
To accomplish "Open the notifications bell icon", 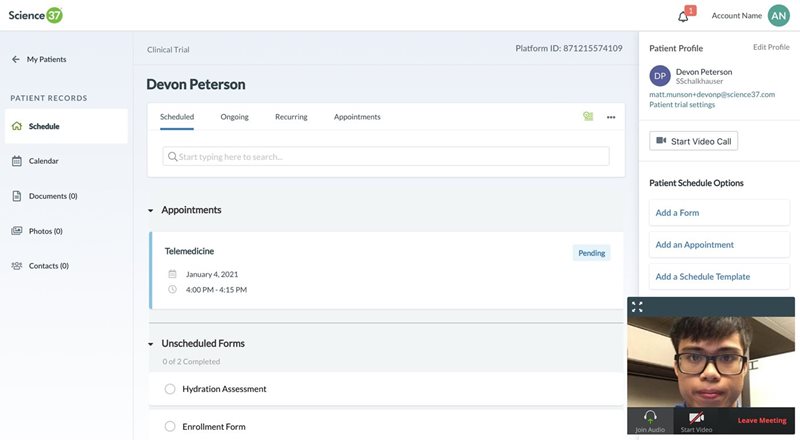I will (x=684, y=16).
